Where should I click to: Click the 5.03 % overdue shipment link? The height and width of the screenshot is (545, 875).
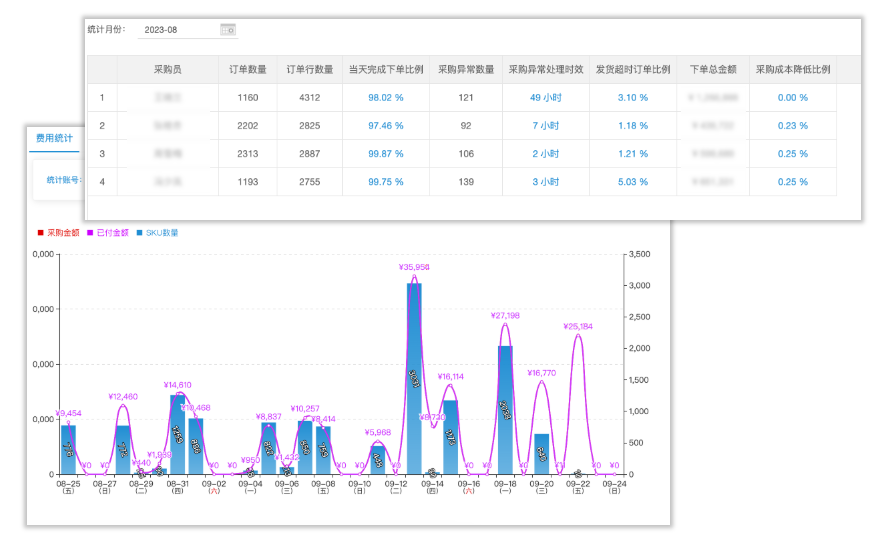[x=633, y=182]
